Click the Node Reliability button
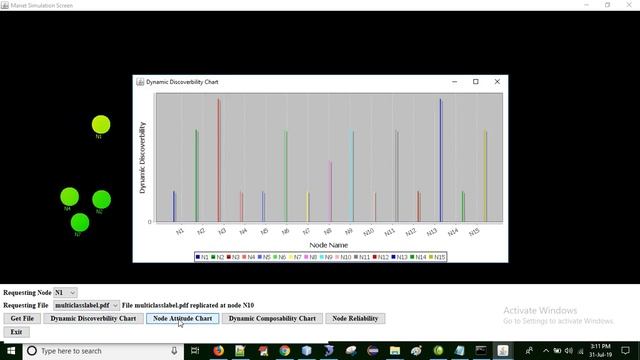 click(x=355, y=318)
